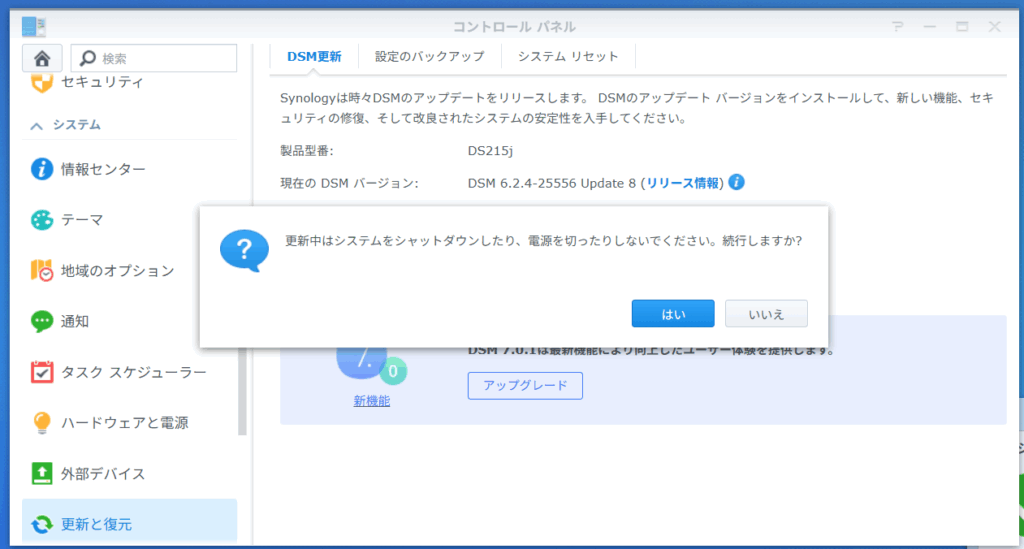
Task: Select the DSM更新 tab
Action: click(314, 57)
